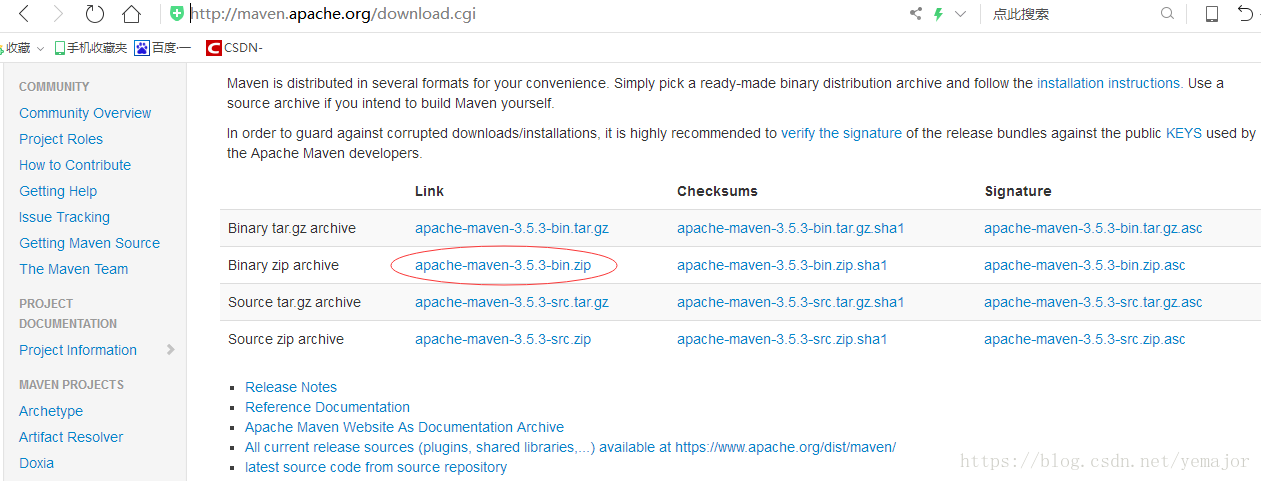
Task: Click the mobile device icon in toolbar
Action: [x=1212, y=14]
